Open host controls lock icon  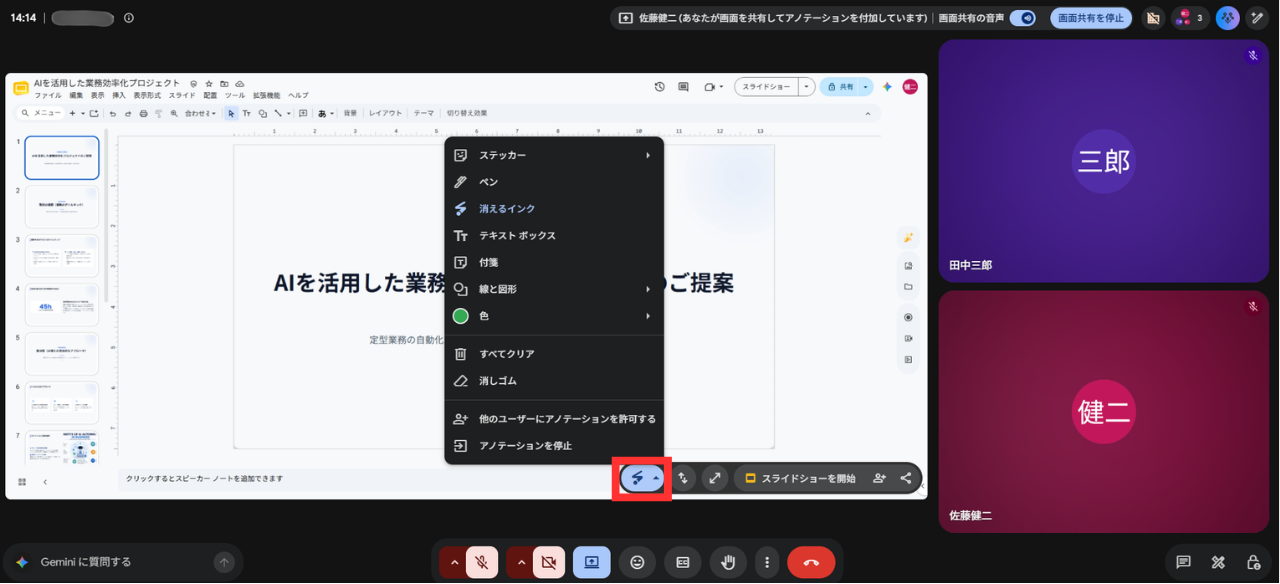[x=1253, y=562]
